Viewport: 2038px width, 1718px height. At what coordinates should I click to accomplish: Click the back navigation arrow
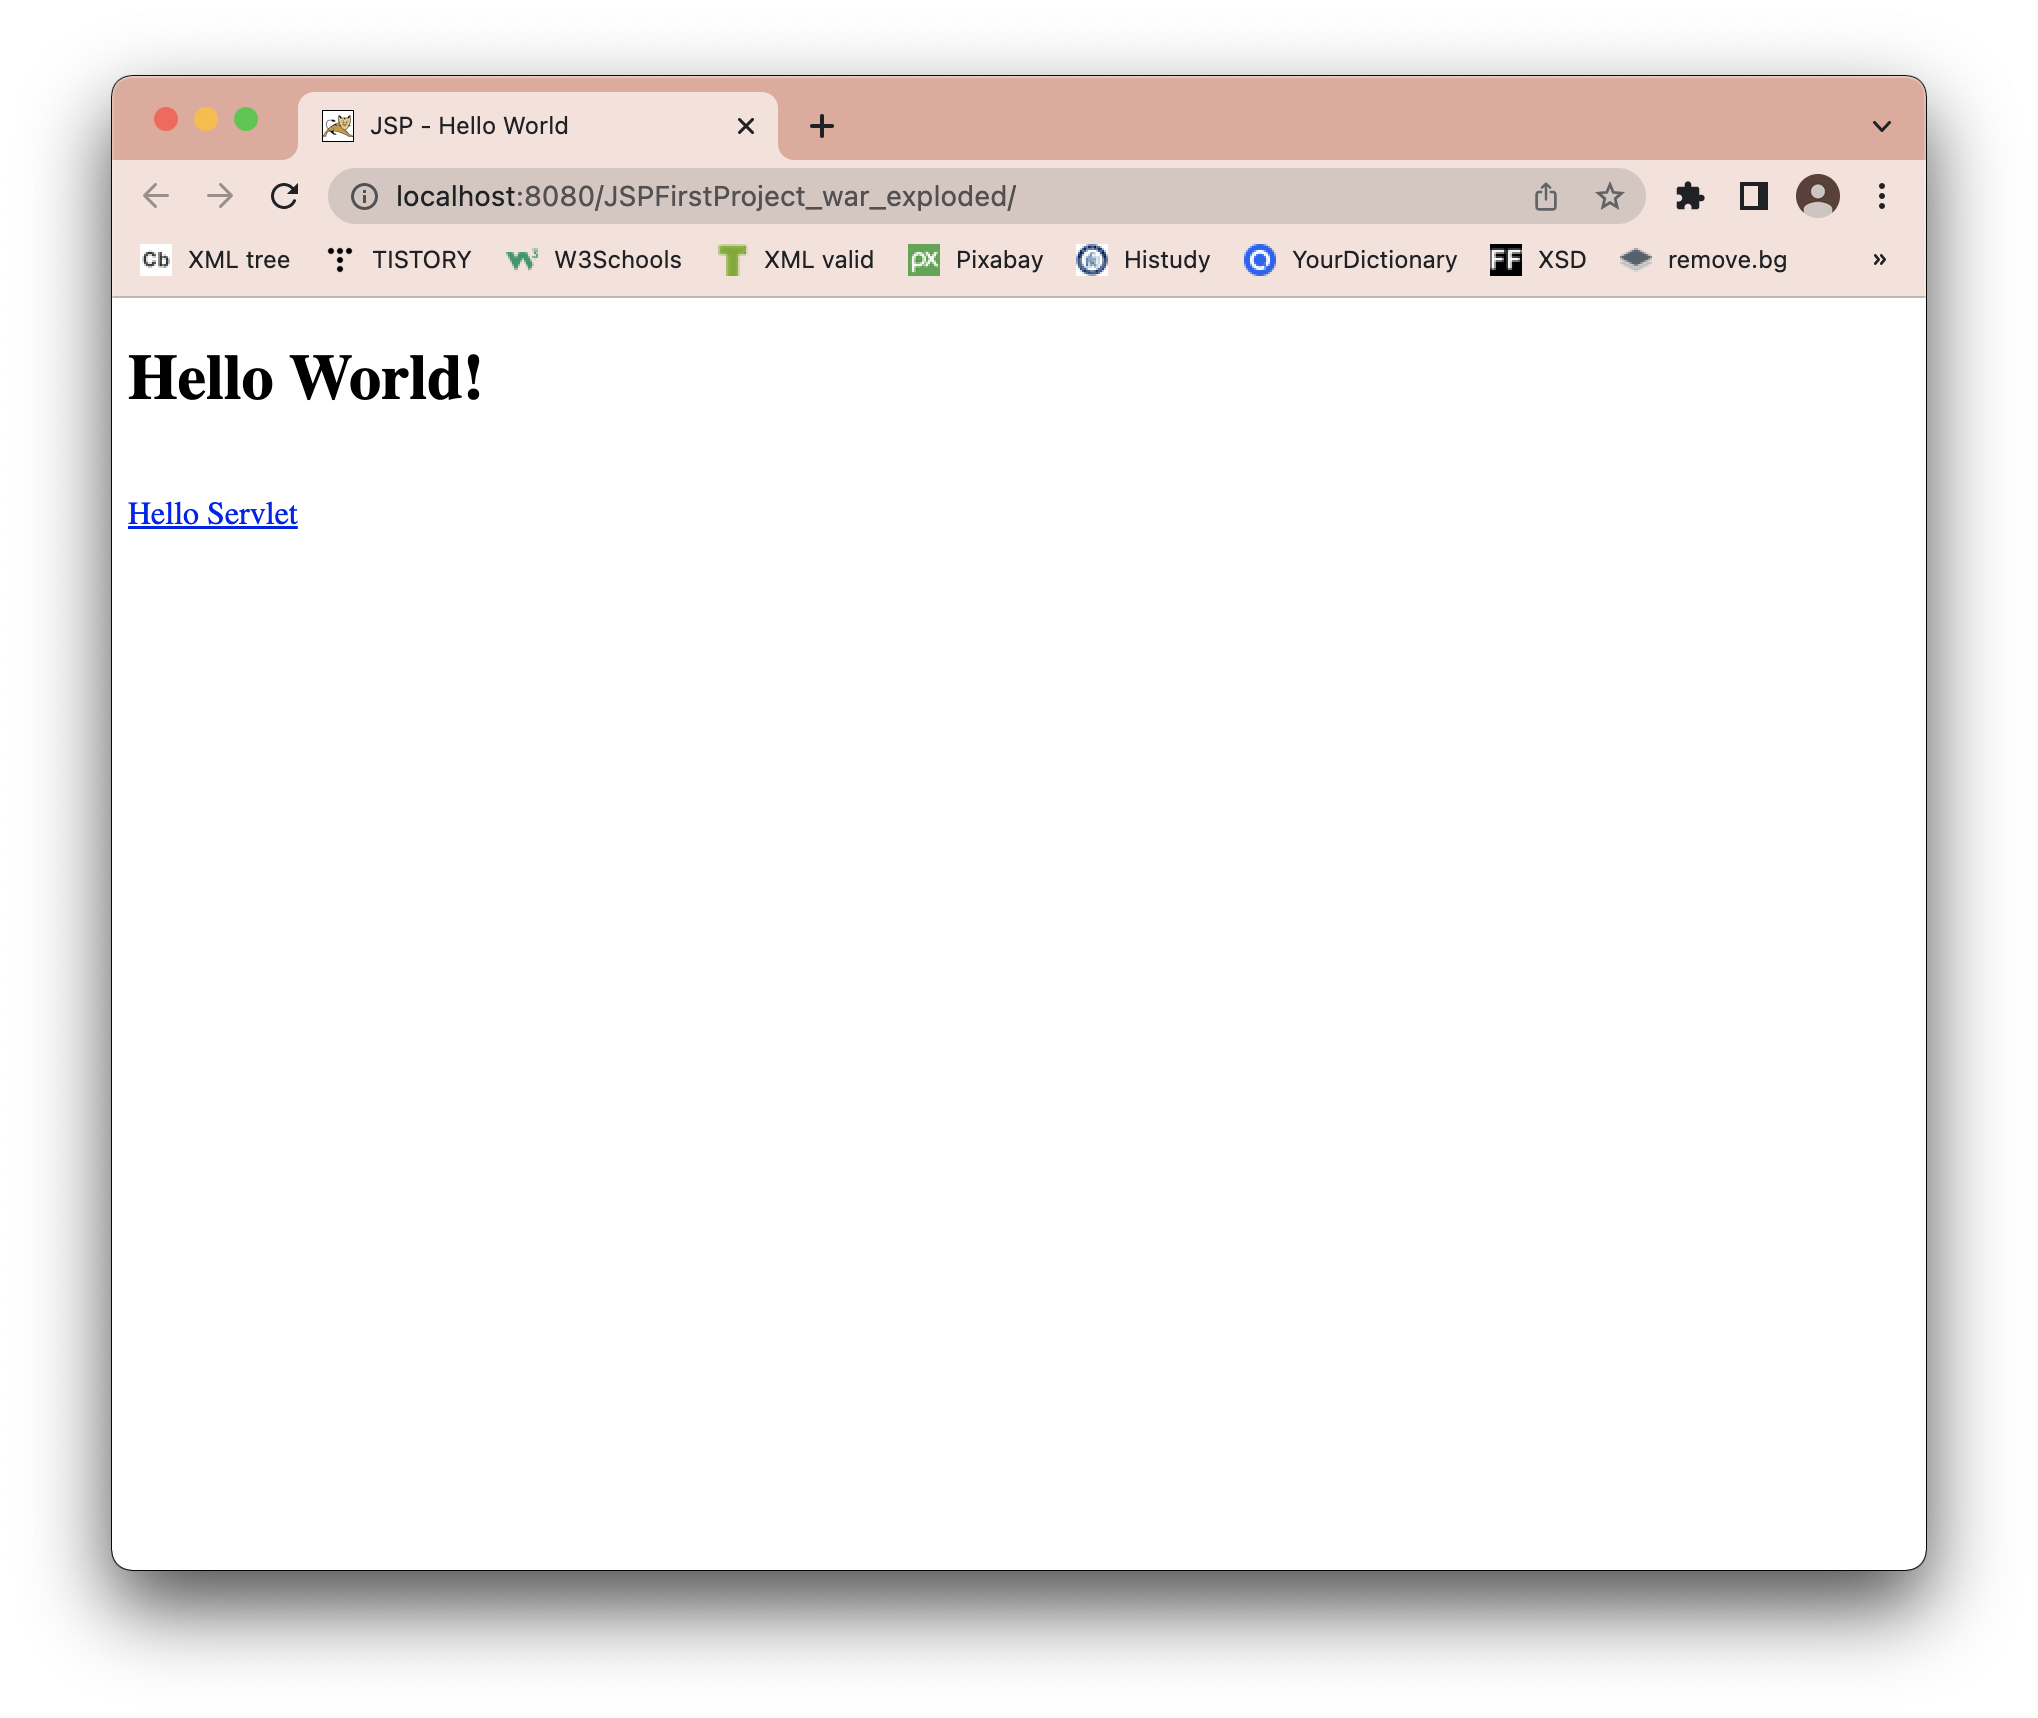pos(156,196)
